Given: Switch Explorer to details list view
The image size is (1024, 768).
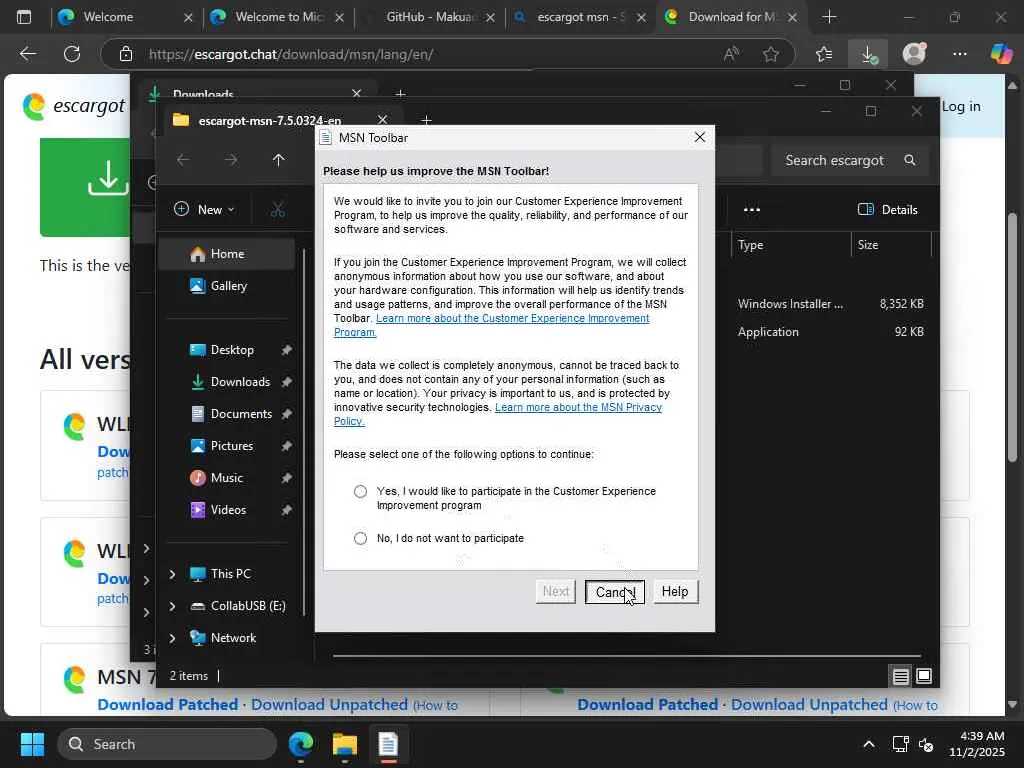Looking at the screenshot, I should point(901,676).
